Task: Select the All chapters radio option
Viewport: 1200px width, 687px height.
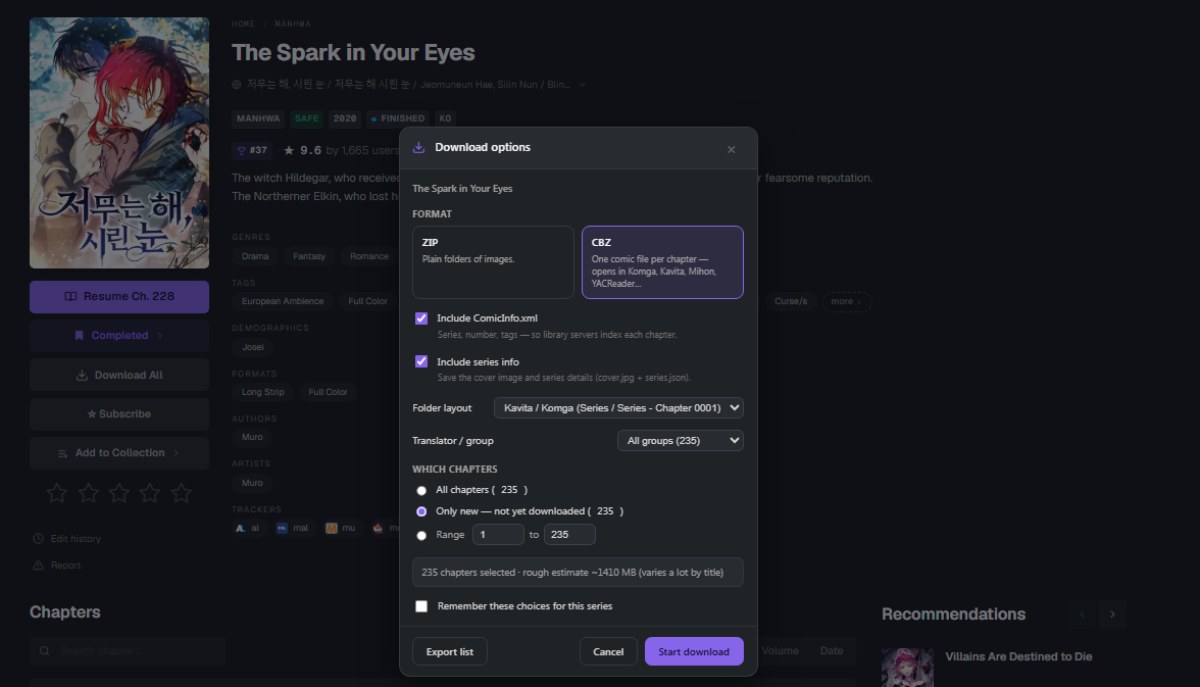Action: [x=421, y=490]
